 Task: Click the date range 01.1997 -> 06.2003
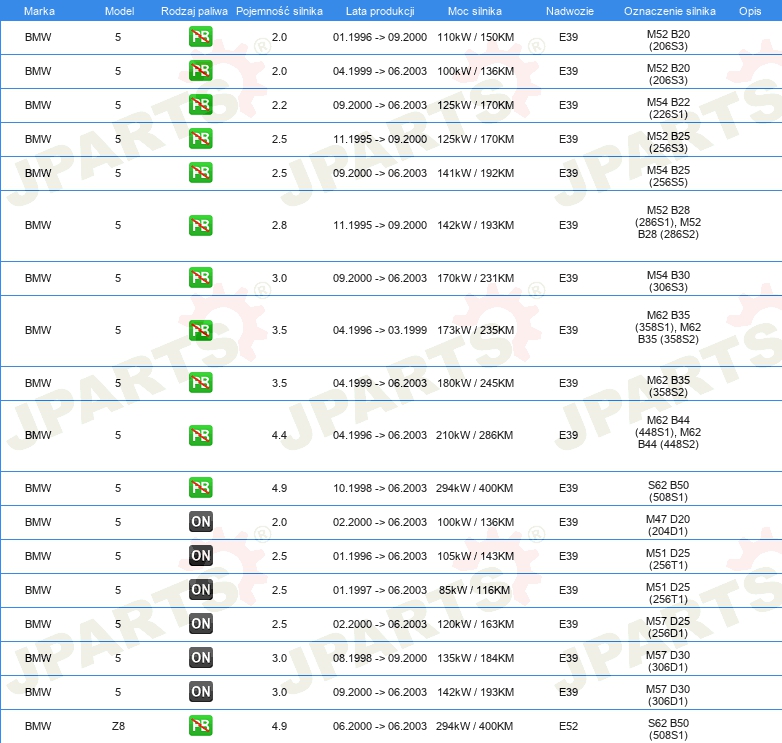[x=380, y=590]
